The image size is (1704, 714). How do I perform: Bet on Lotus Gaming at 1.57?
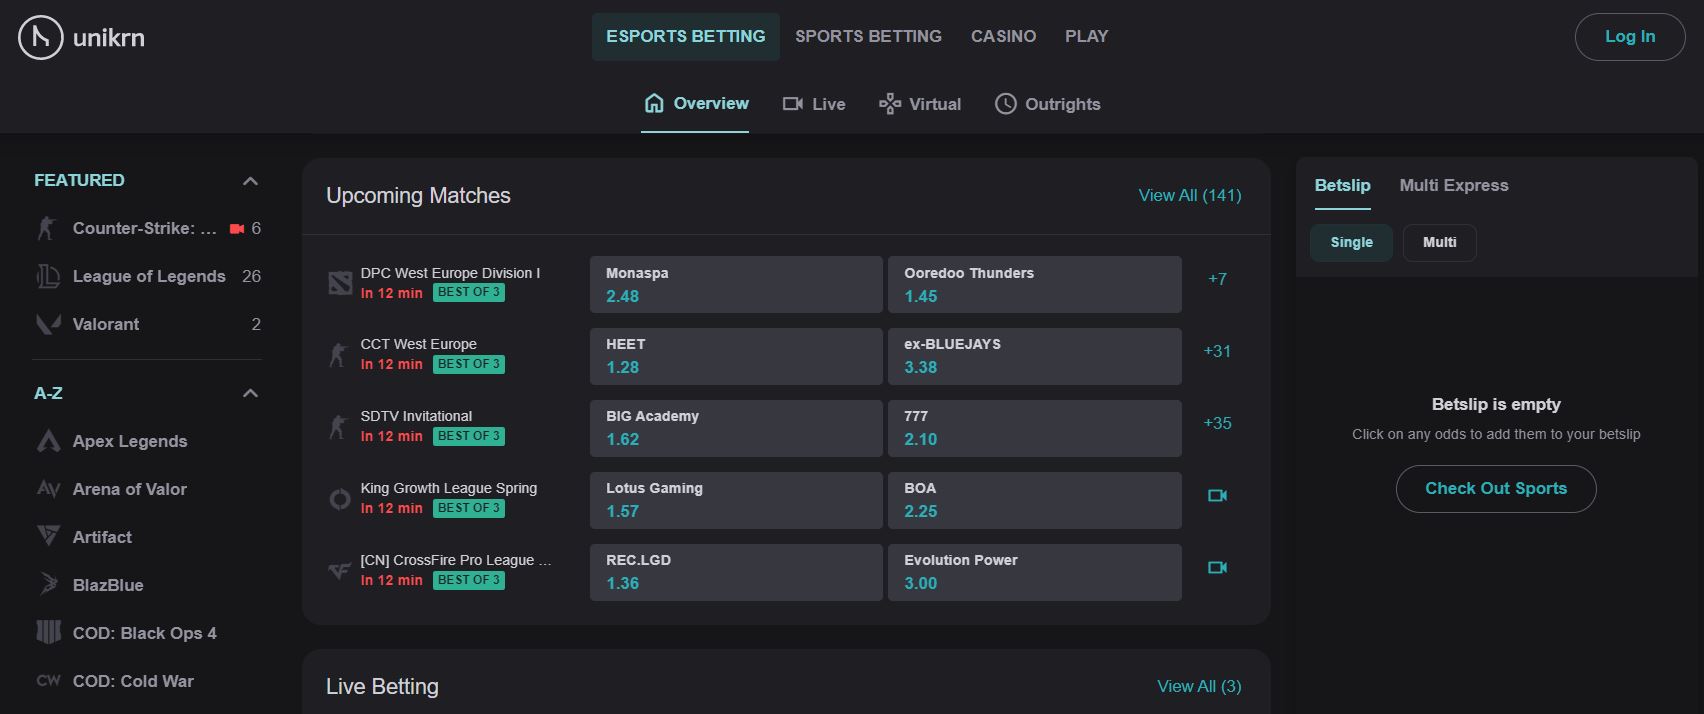736,500
